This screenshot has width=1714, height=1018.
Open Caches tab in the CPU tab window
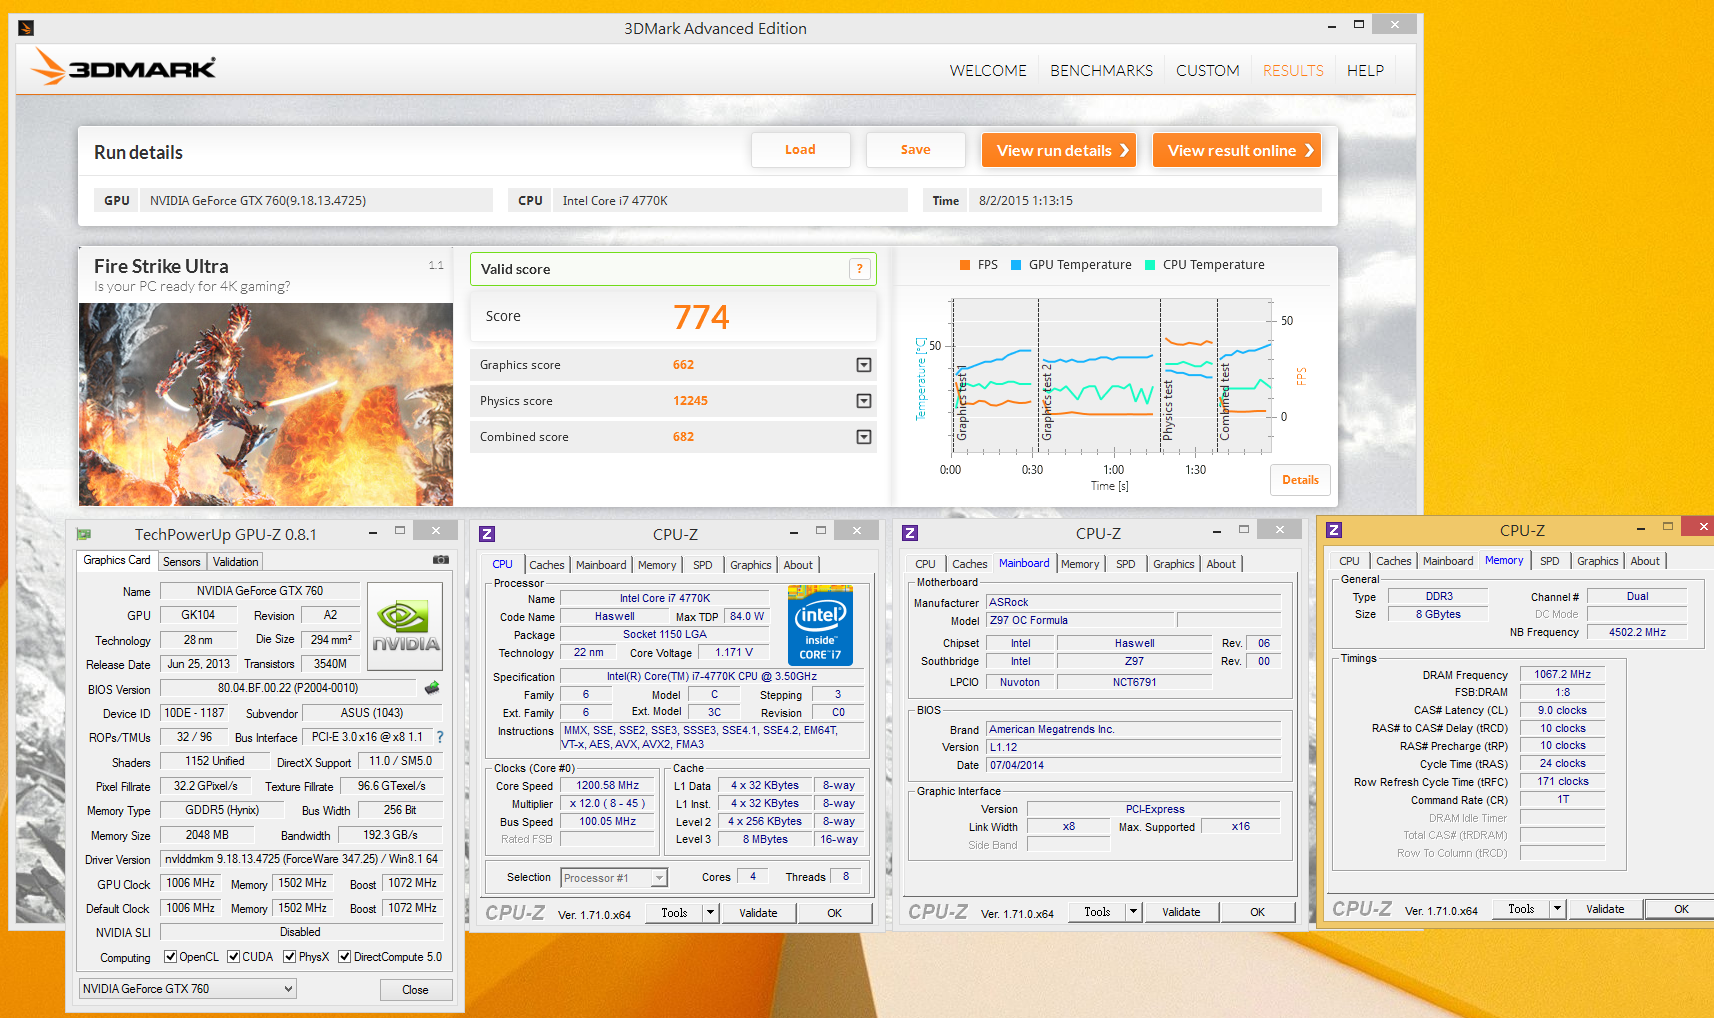coord(547,565)
